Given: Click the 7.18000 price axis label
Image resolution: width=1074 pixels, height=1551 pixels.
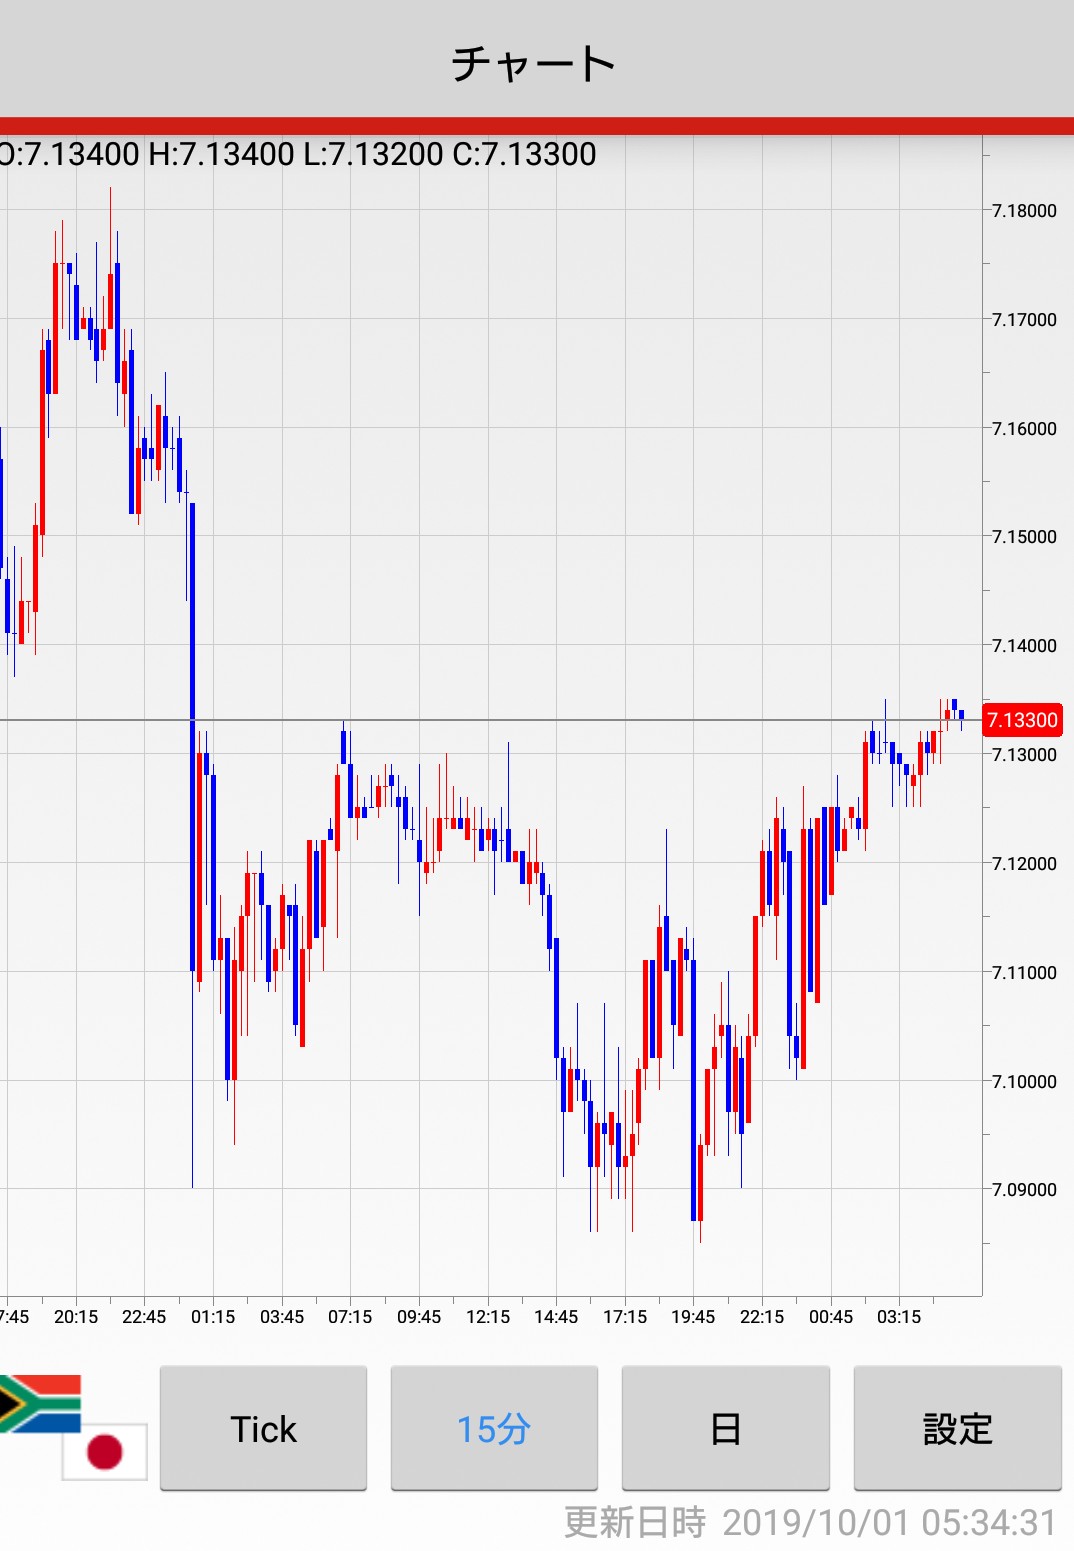Looking at the screenshot, I should click(x=1024, y=211).
